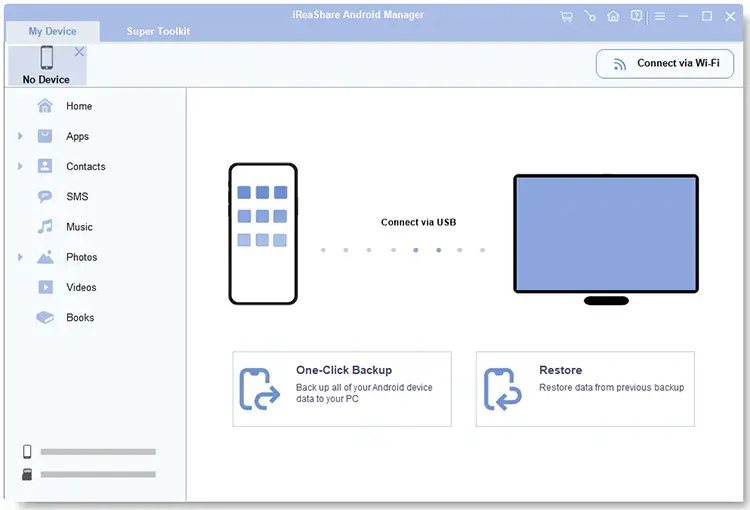The width and height of the screenshot is (750, 510).
Task: Click the Videos play icon
Action: (45, 287)
